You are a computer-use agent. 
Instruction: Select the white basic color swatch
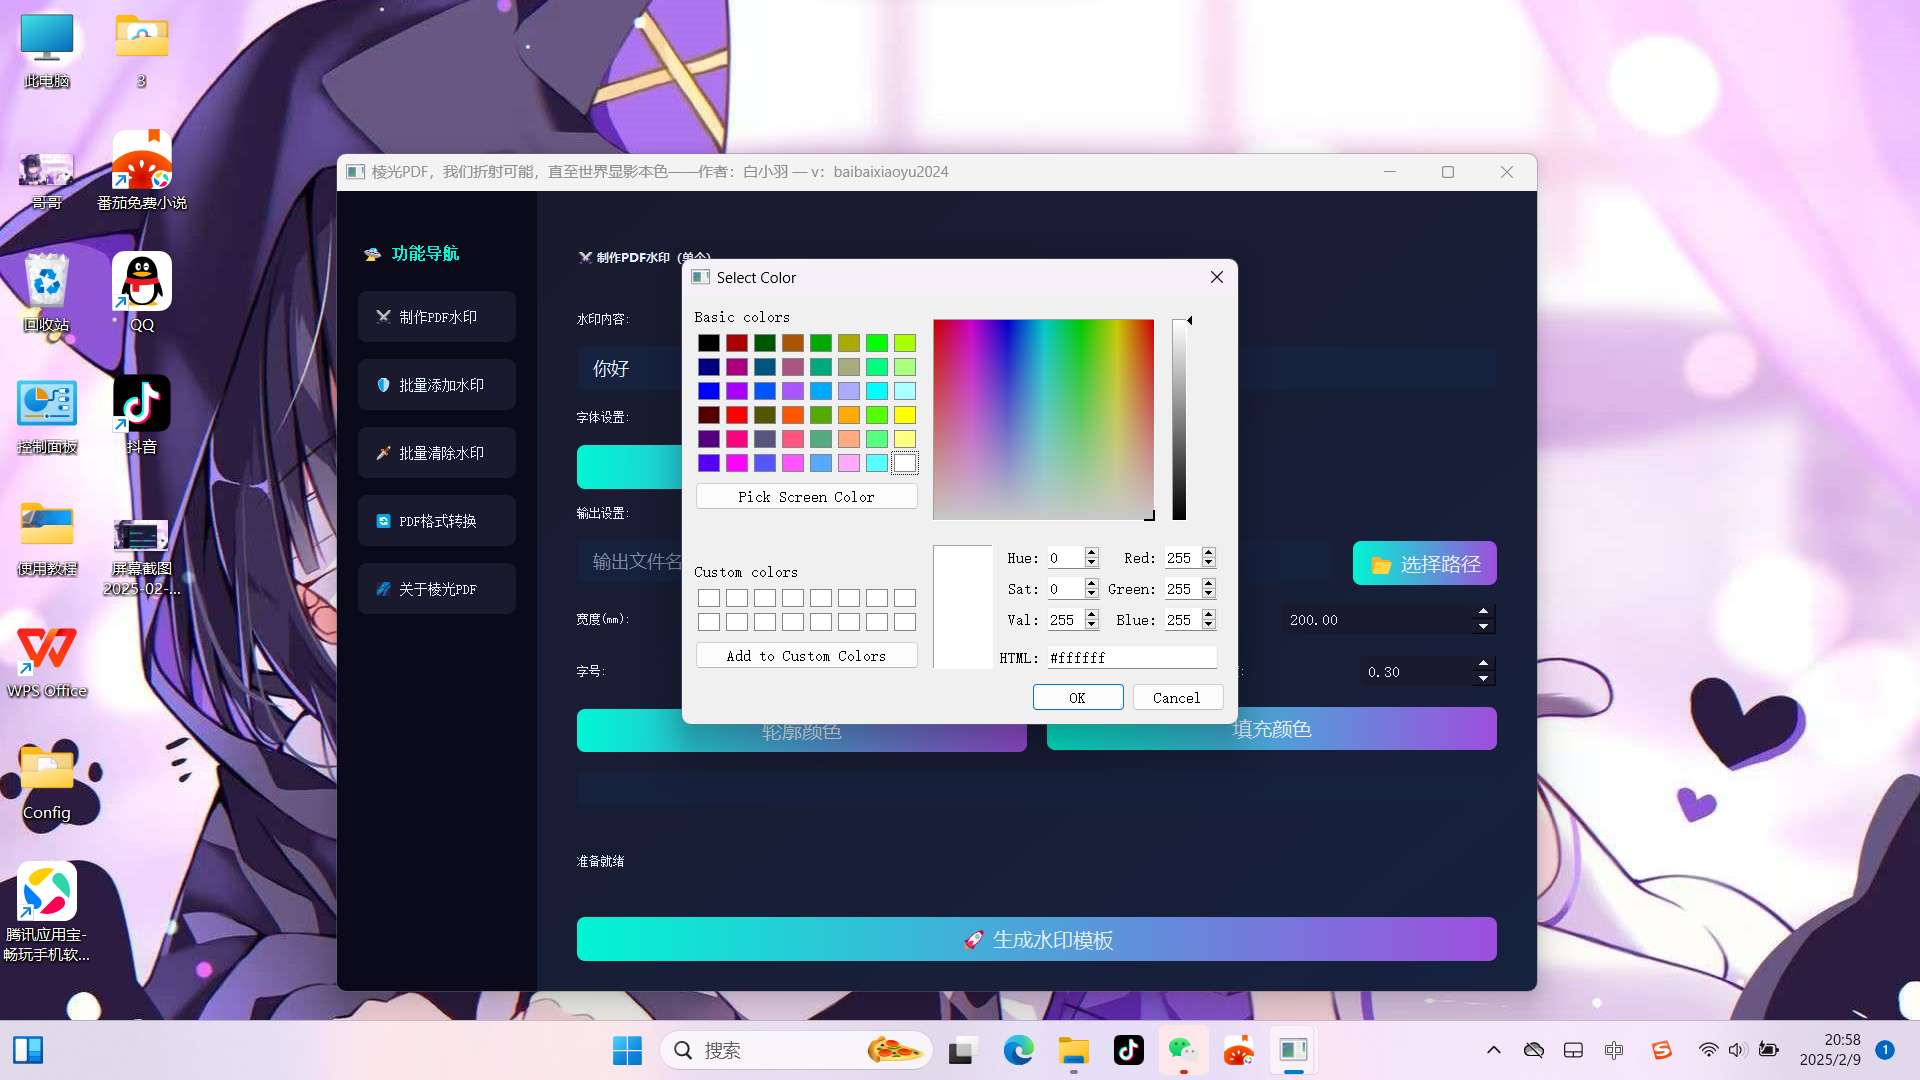click(905, 463)
